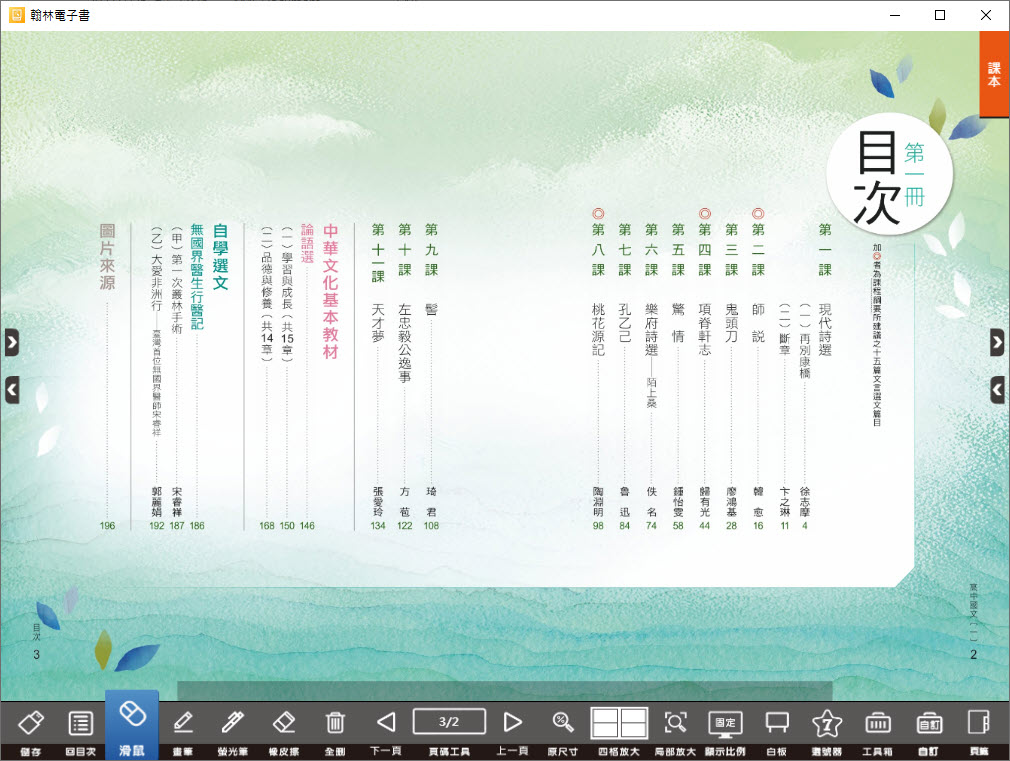Viewport: 1010px width, 761px height.
Task: Expand the 工具箱 toolbox
Action: click(x=878, y=723)
